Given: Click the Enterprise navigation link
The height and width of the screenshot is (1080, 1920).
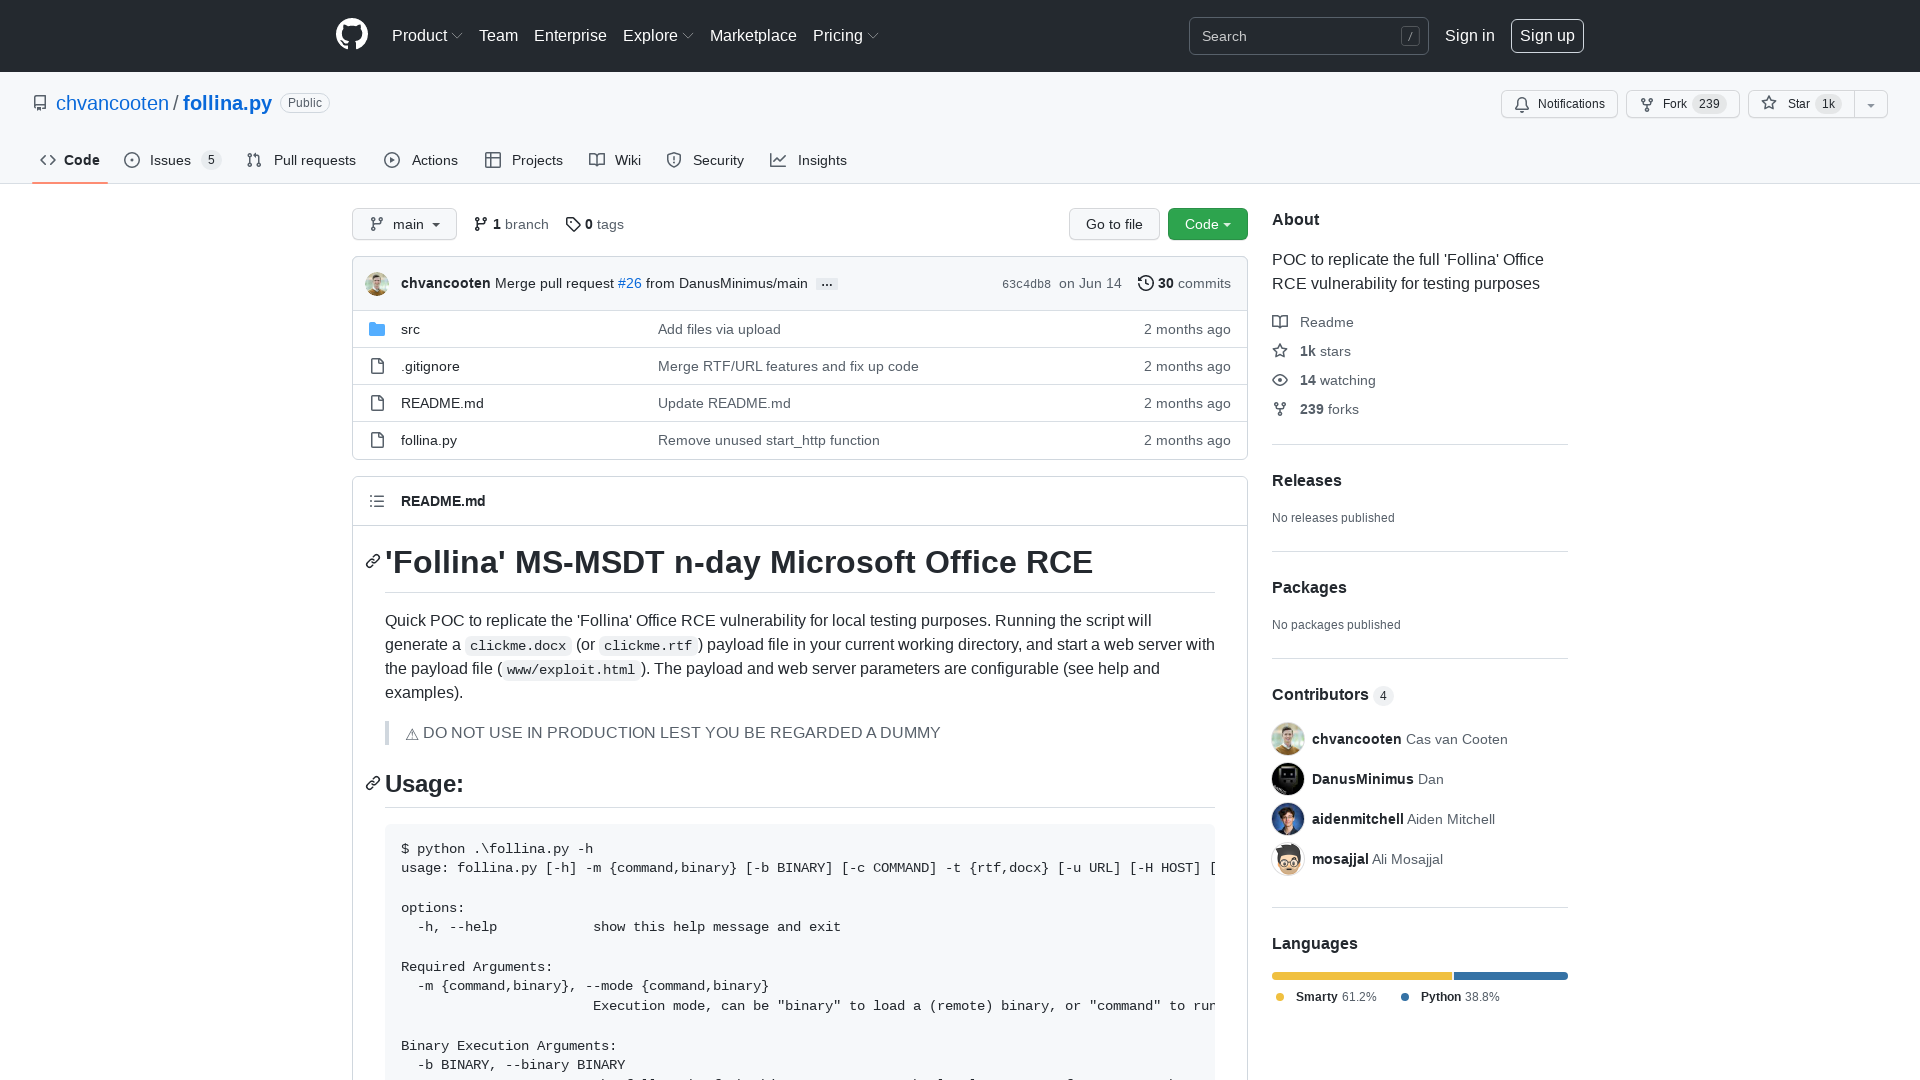Looking at the screenshot, I should 570,36.
